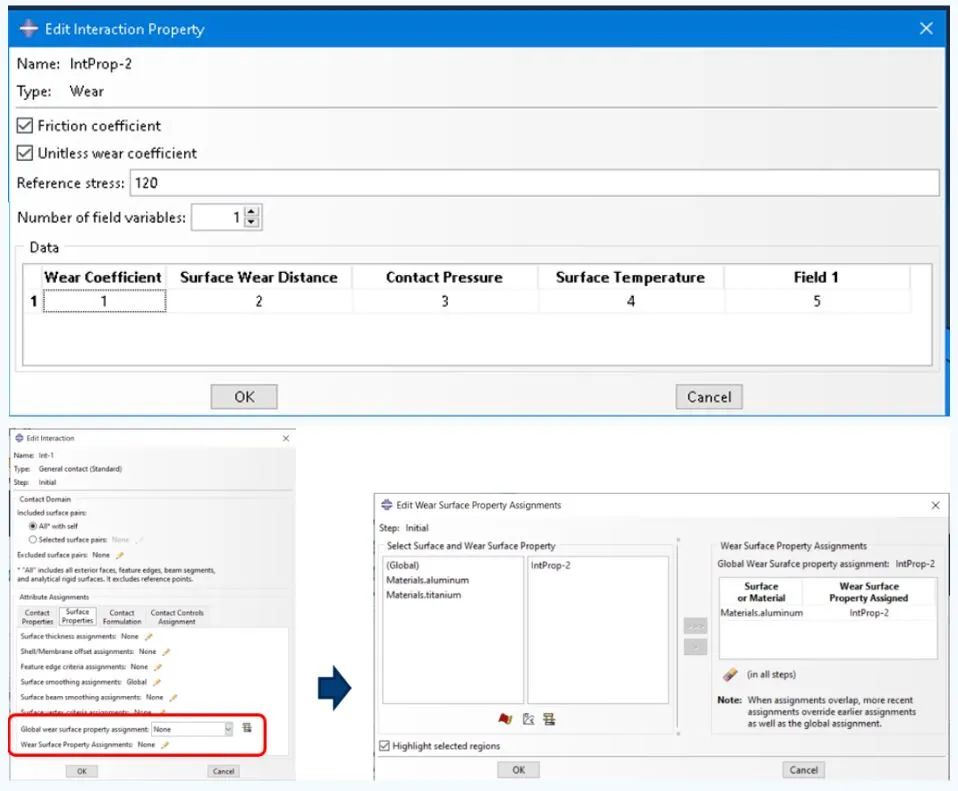The width and height of the screenshot is (958, 791).
Task: Click the red surface creation icon
Action: 505,719
